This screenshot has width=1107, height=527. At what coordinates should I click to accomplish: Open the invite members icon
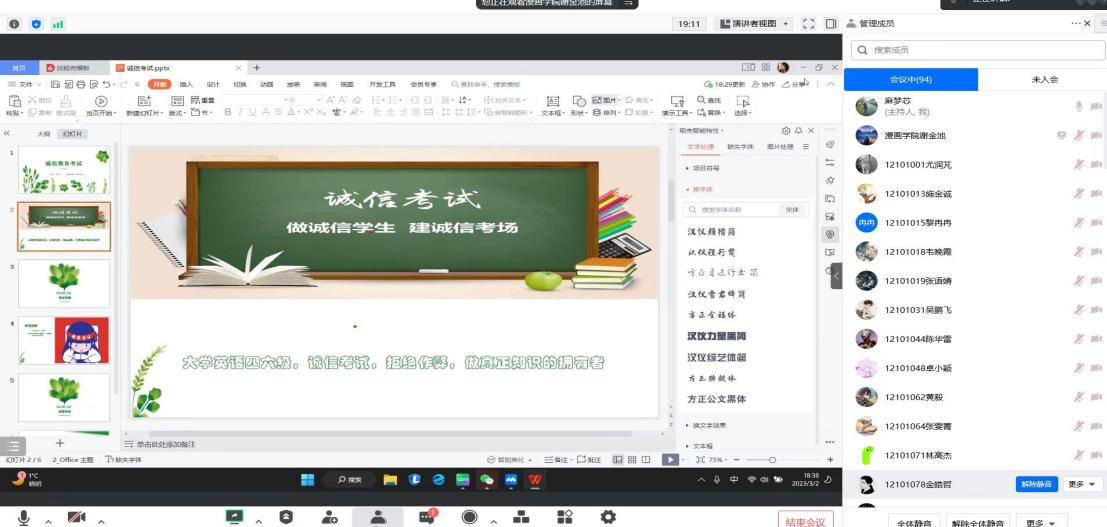tap(329, 517)
